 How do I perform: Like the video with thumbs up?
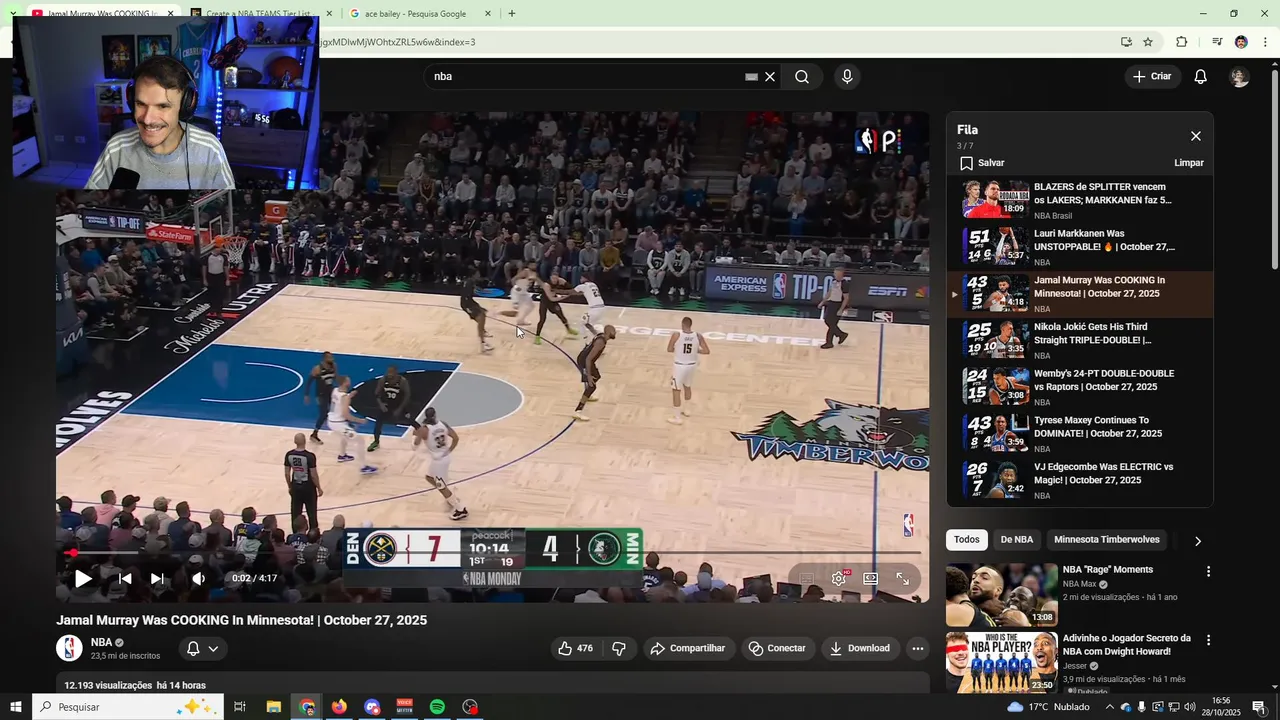pos(575,648)
